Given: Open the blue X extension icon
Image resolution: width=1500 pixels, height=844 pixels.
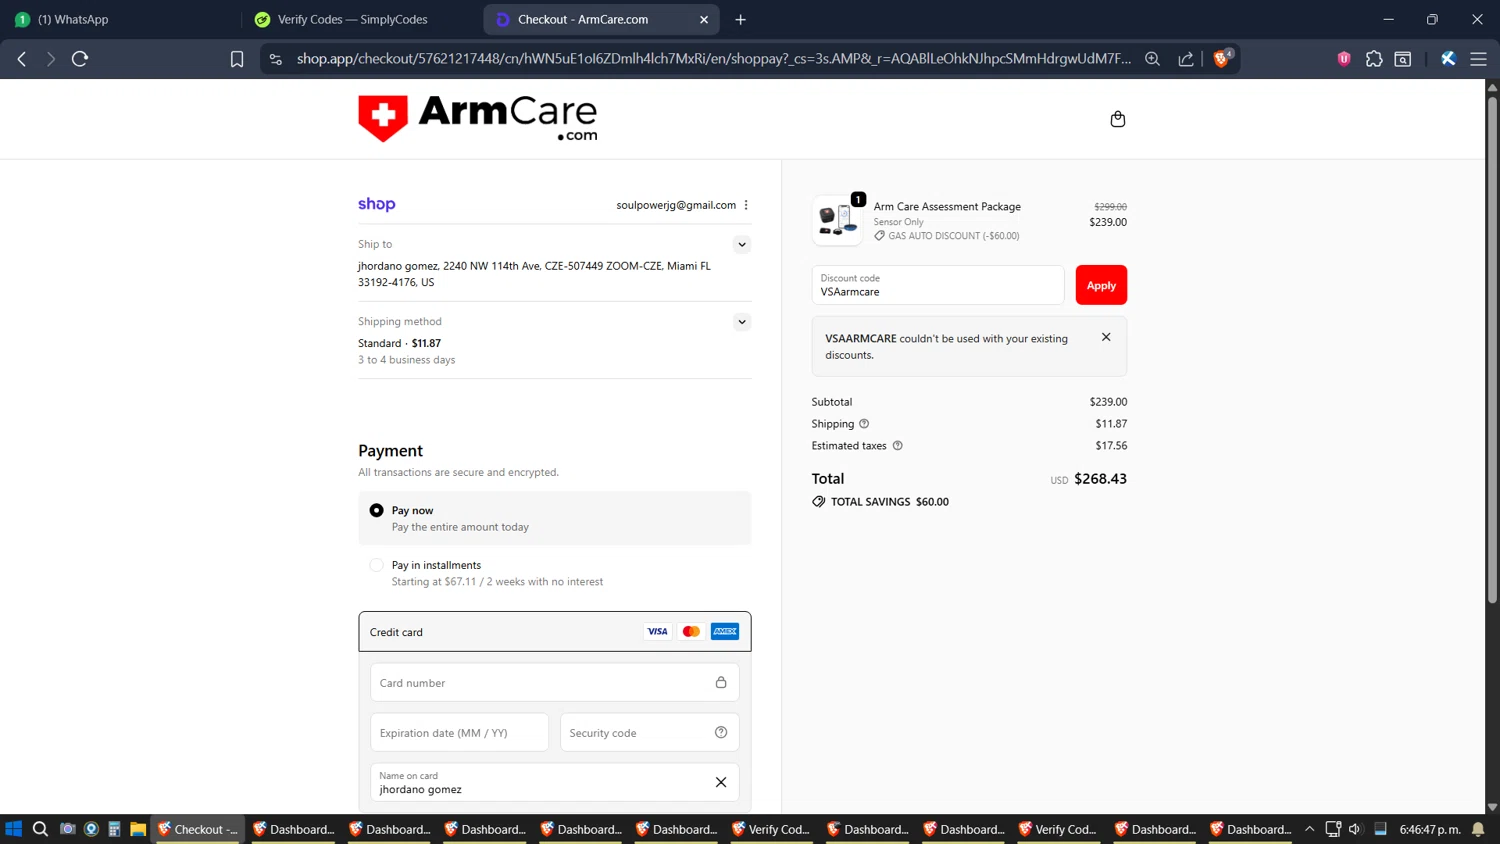Looking at the screenshot, I should pos(1448,59).
